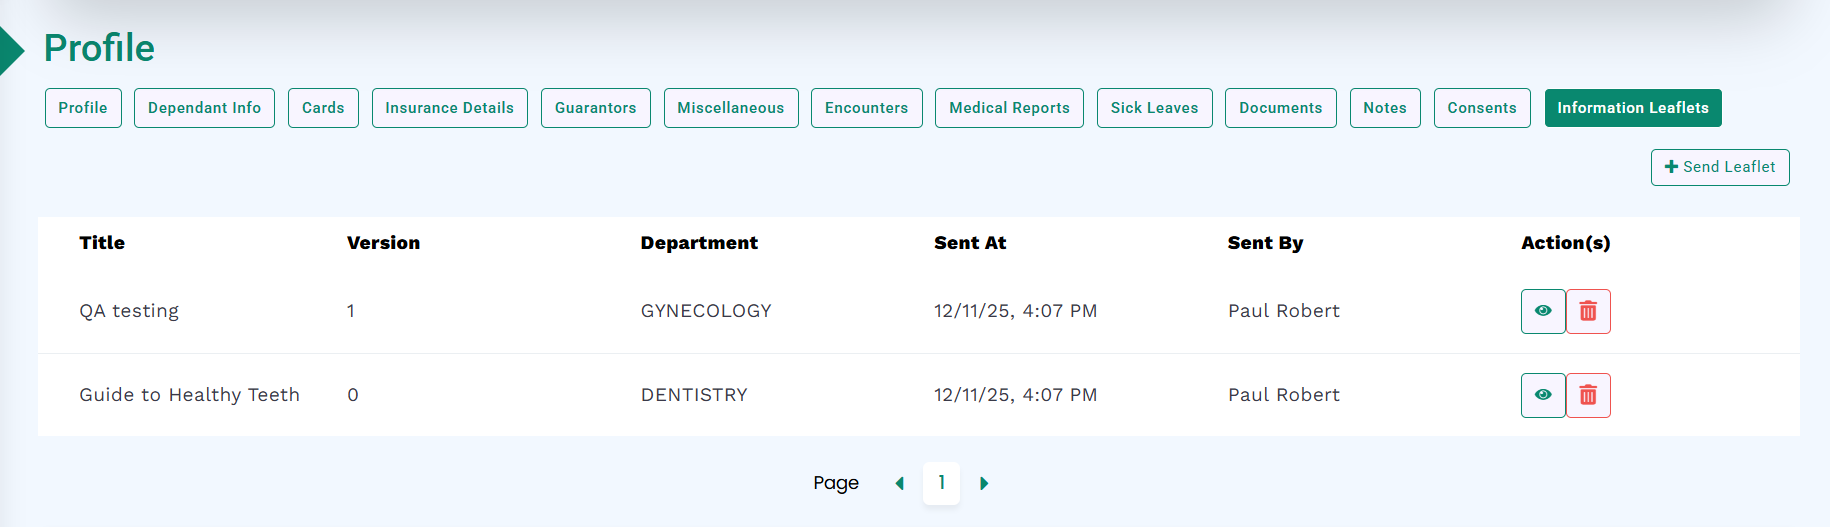The image size is (1830, 527).
Task: Open the Medical Reports tab
Action: click(x=1009, y=108)
